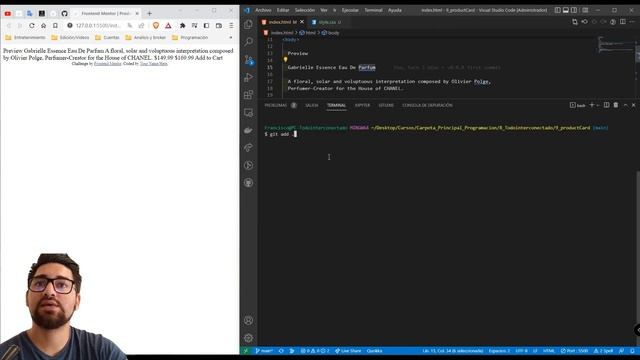Screen dimensions: 640x360
Task: Open the Customize Layout button
Action: [585, 10]
